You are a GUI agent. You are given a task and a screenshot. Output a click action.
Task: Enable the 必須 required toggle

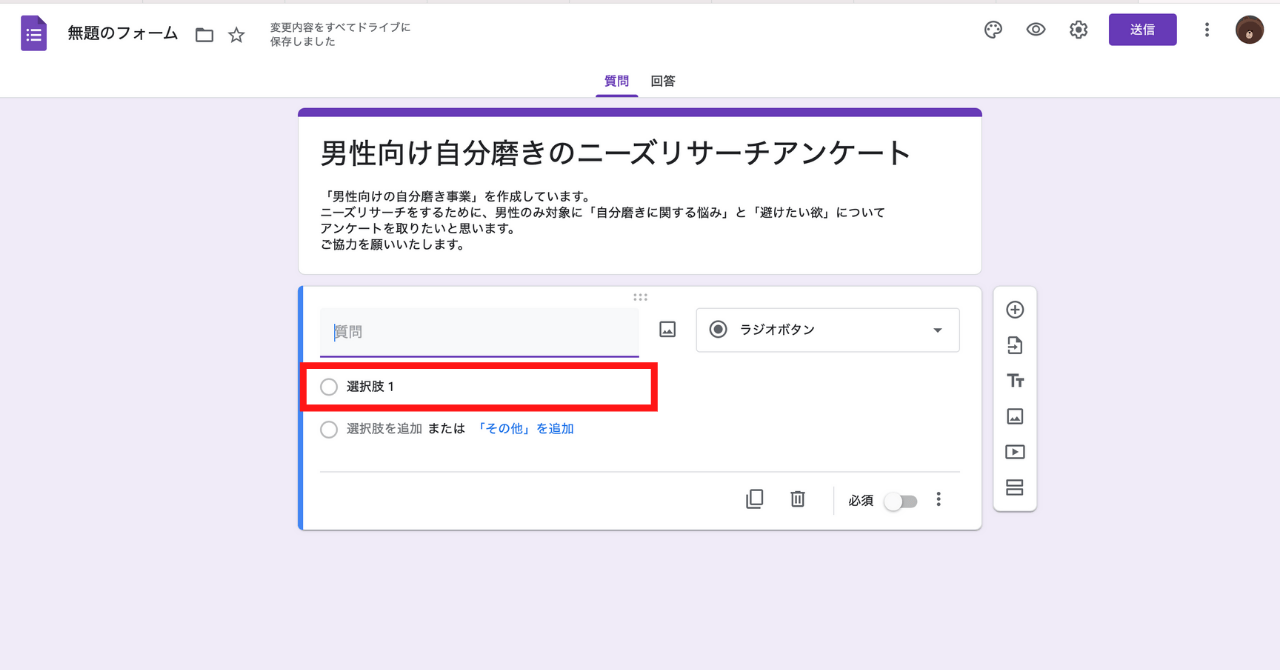(900, 500)
